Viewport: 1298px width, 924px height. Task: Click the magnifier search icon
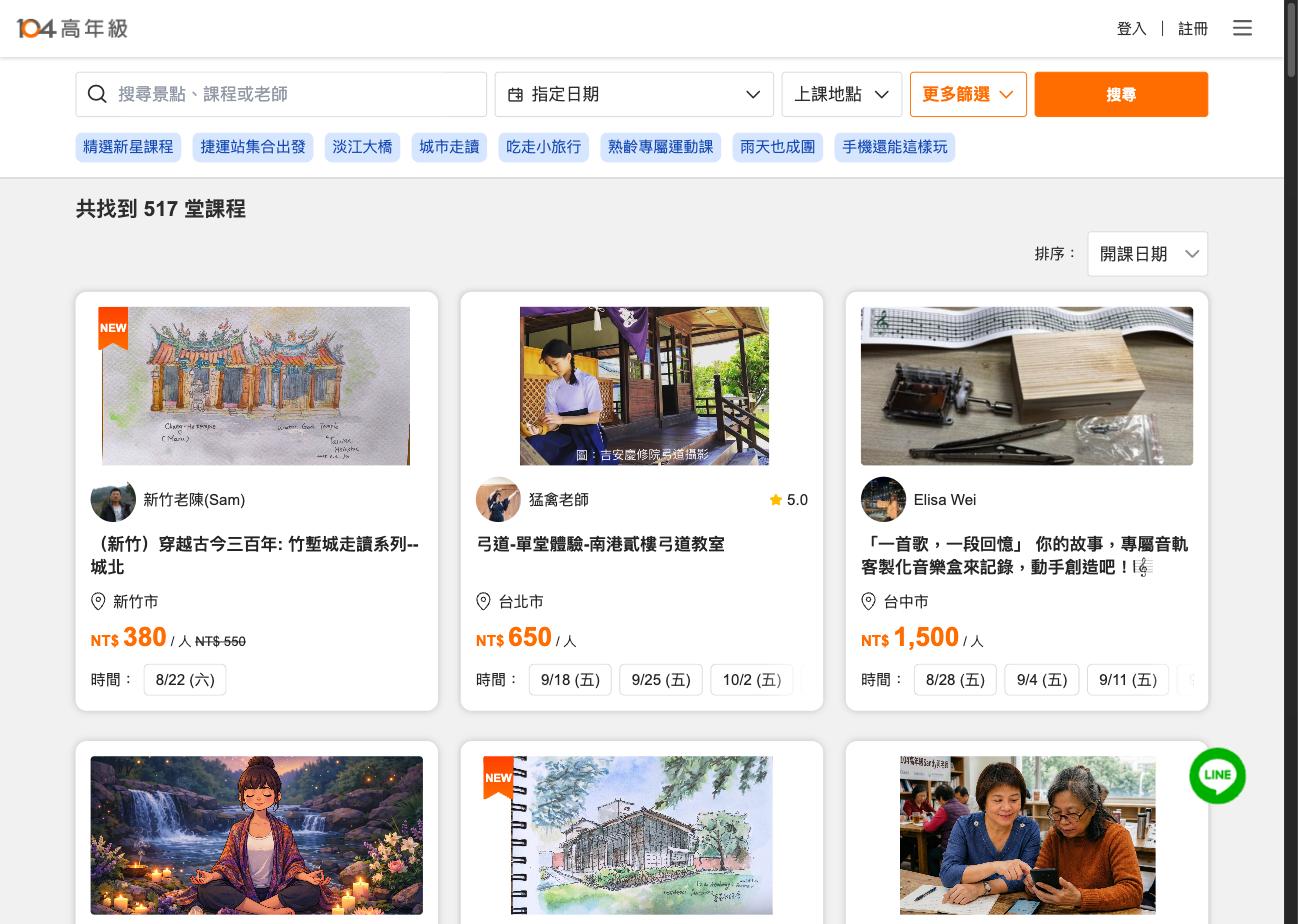pos(97,94)
